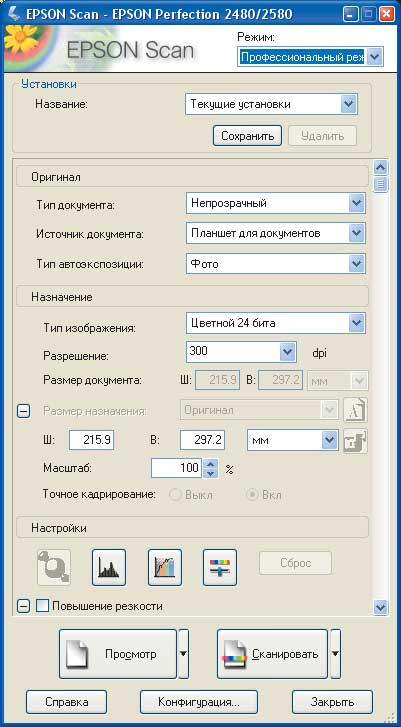Open the Auto Exposure adjustment icon
Image resolution: width=401 pixels, height=727 pixels.
pos(54,567)
